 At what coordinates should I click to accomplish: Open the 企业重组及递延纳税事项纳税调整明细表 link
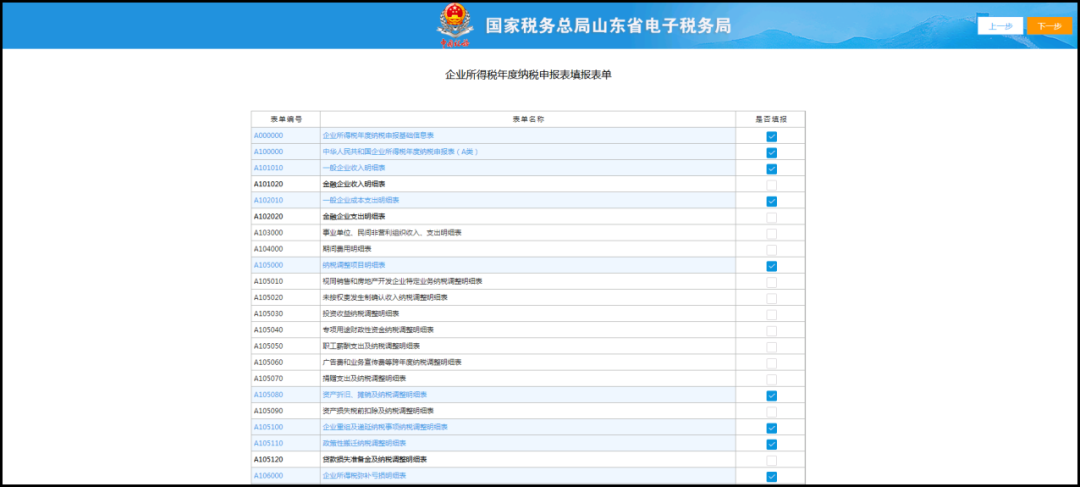pyautogui.click(x=385, y=426)
